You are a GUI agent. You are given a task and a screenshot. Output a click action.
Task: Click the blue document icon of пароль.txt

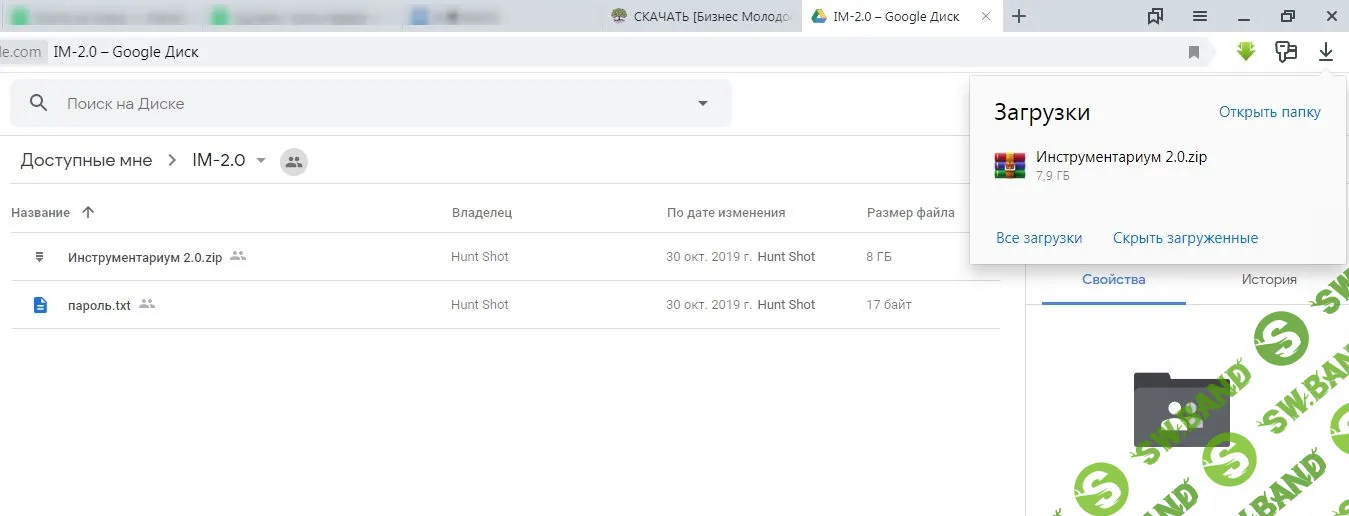[x=40, y=305]
